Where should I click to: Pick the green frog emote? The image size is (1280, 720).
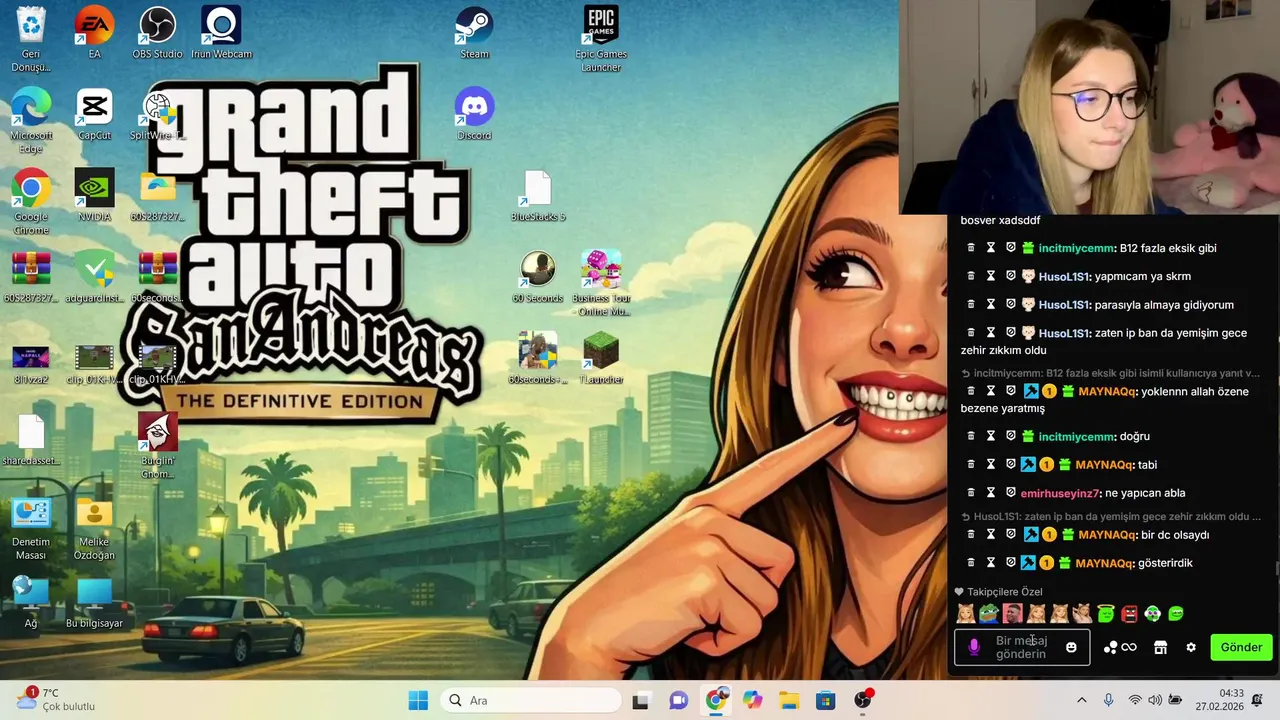[989, 613]
